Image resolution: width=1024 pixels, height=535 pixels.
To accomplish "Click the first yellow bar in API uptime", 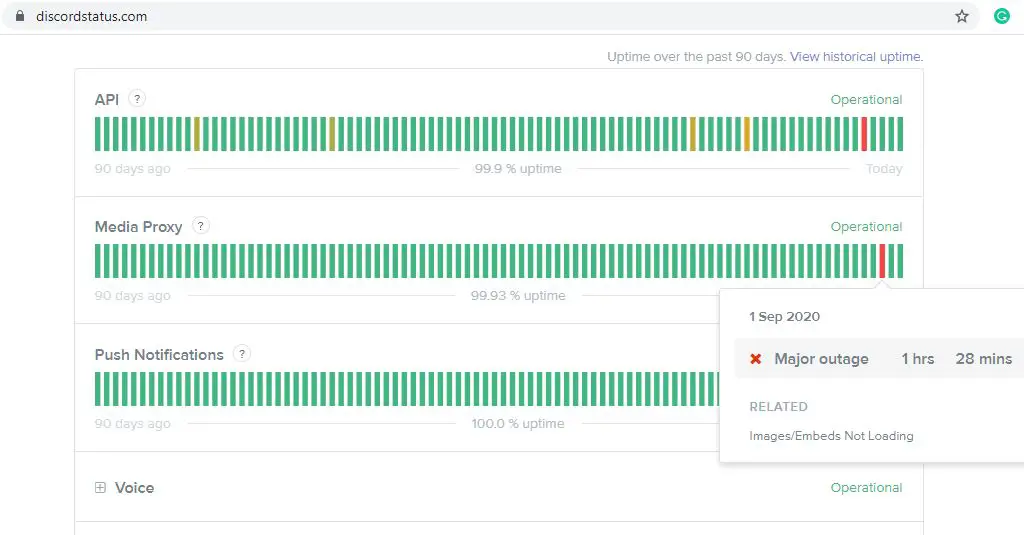I will [197, 134].
